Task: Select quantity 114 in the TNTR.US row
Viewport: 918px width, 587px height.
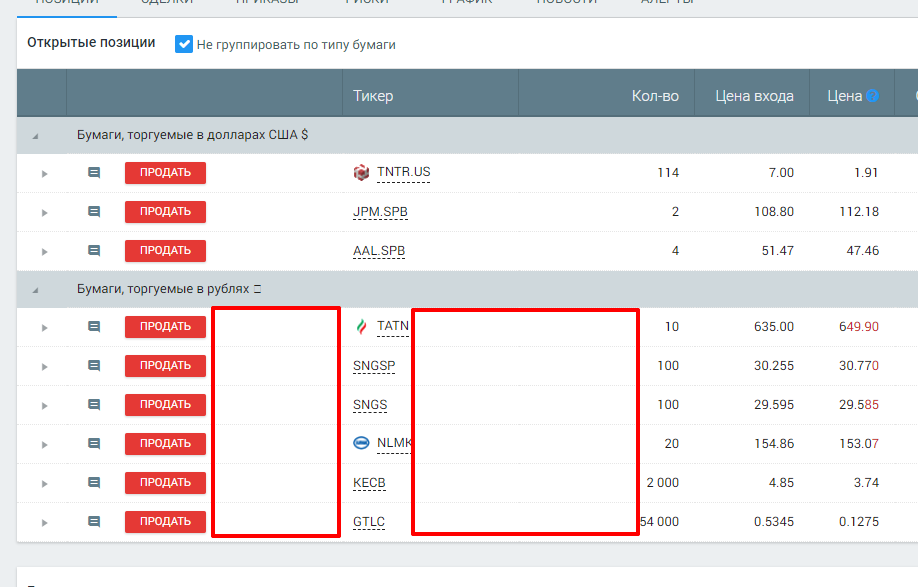Action: (x=668, y=173)
